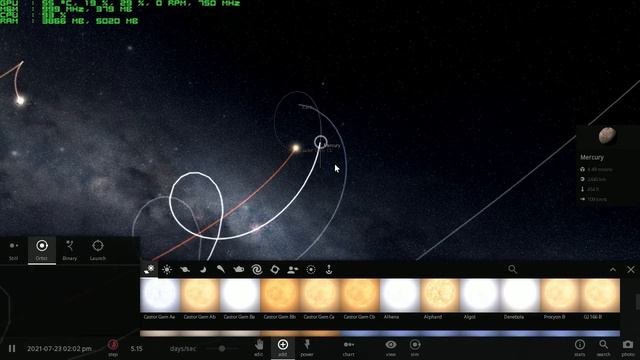Open the person figure category icon
640x360 pixels.
[293, 269]
